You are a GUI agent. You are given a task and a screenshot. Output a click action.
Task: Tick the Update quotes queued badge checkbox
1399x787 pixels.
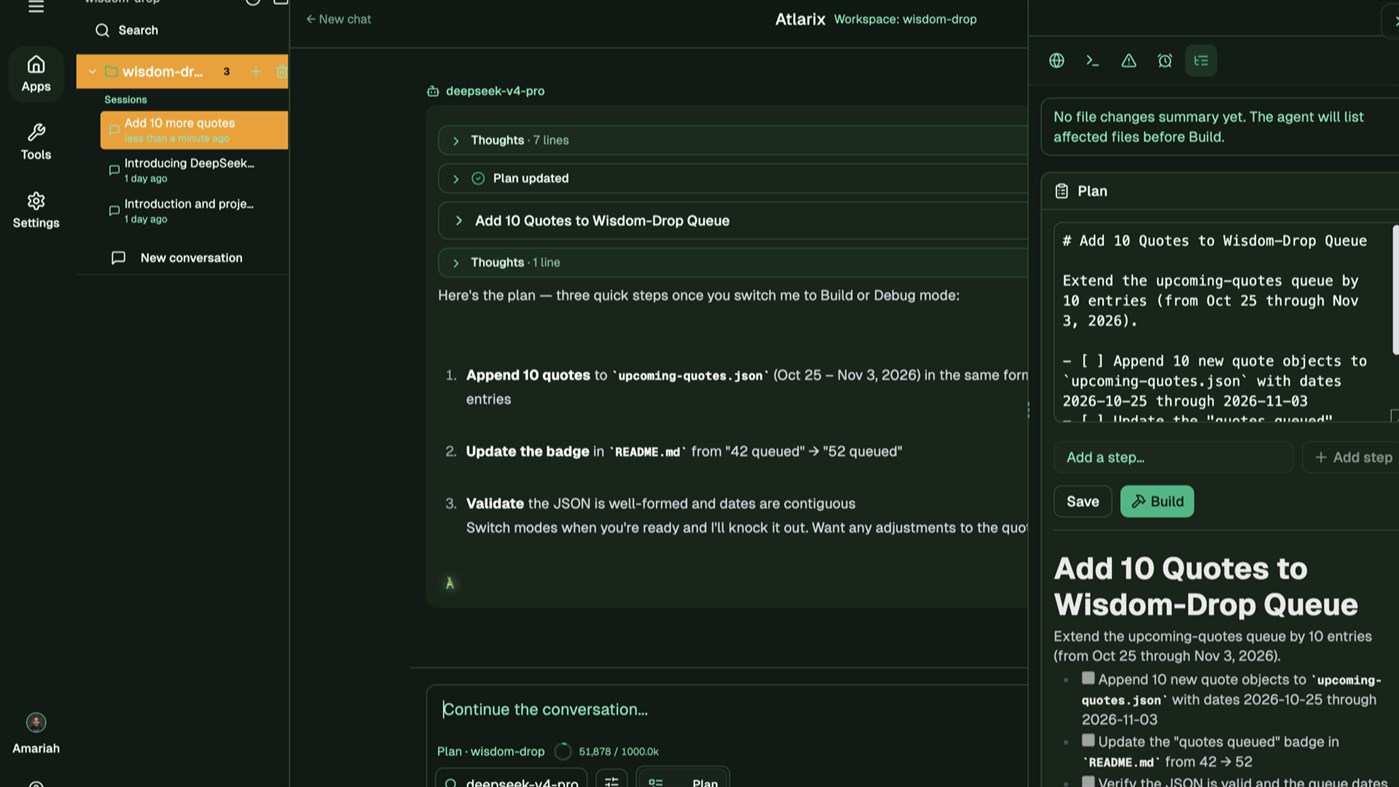(x=1088, y=740)
